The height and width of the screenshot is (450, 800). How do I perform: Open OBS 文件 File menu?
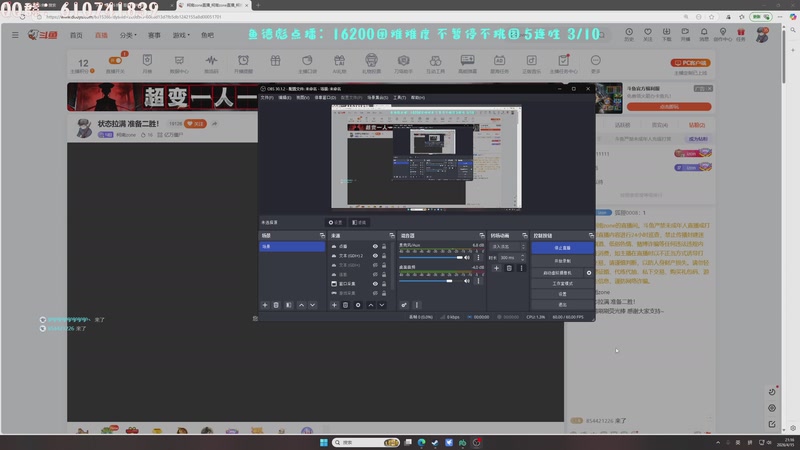[x=267, y=97]
